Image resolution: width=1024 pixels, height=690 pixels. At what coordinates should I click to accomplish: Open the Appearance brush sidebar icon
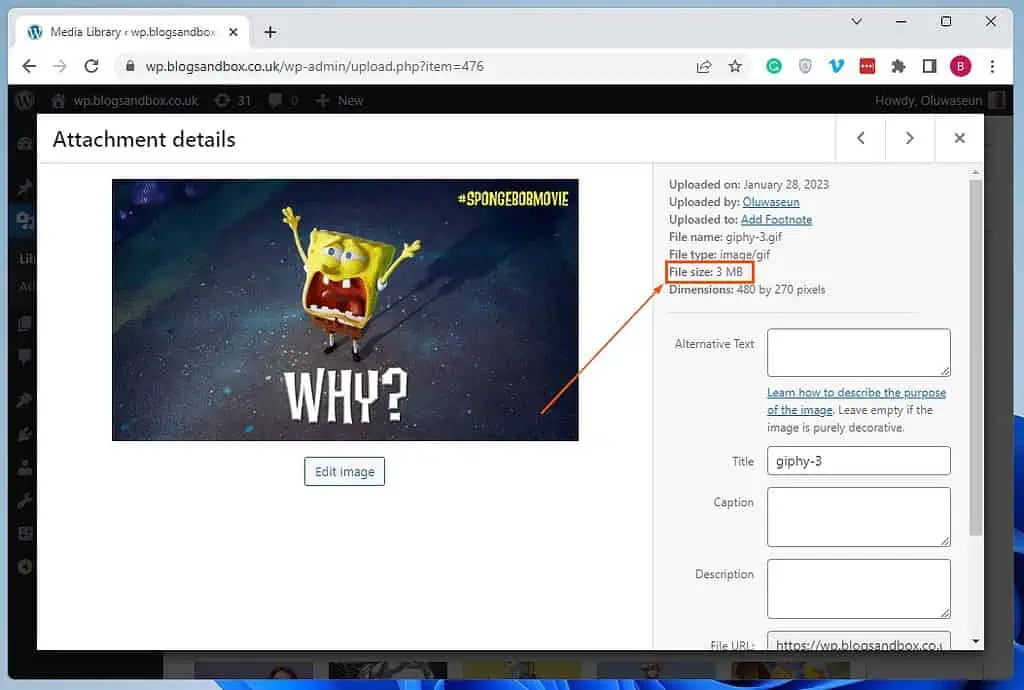coord(25,400)
